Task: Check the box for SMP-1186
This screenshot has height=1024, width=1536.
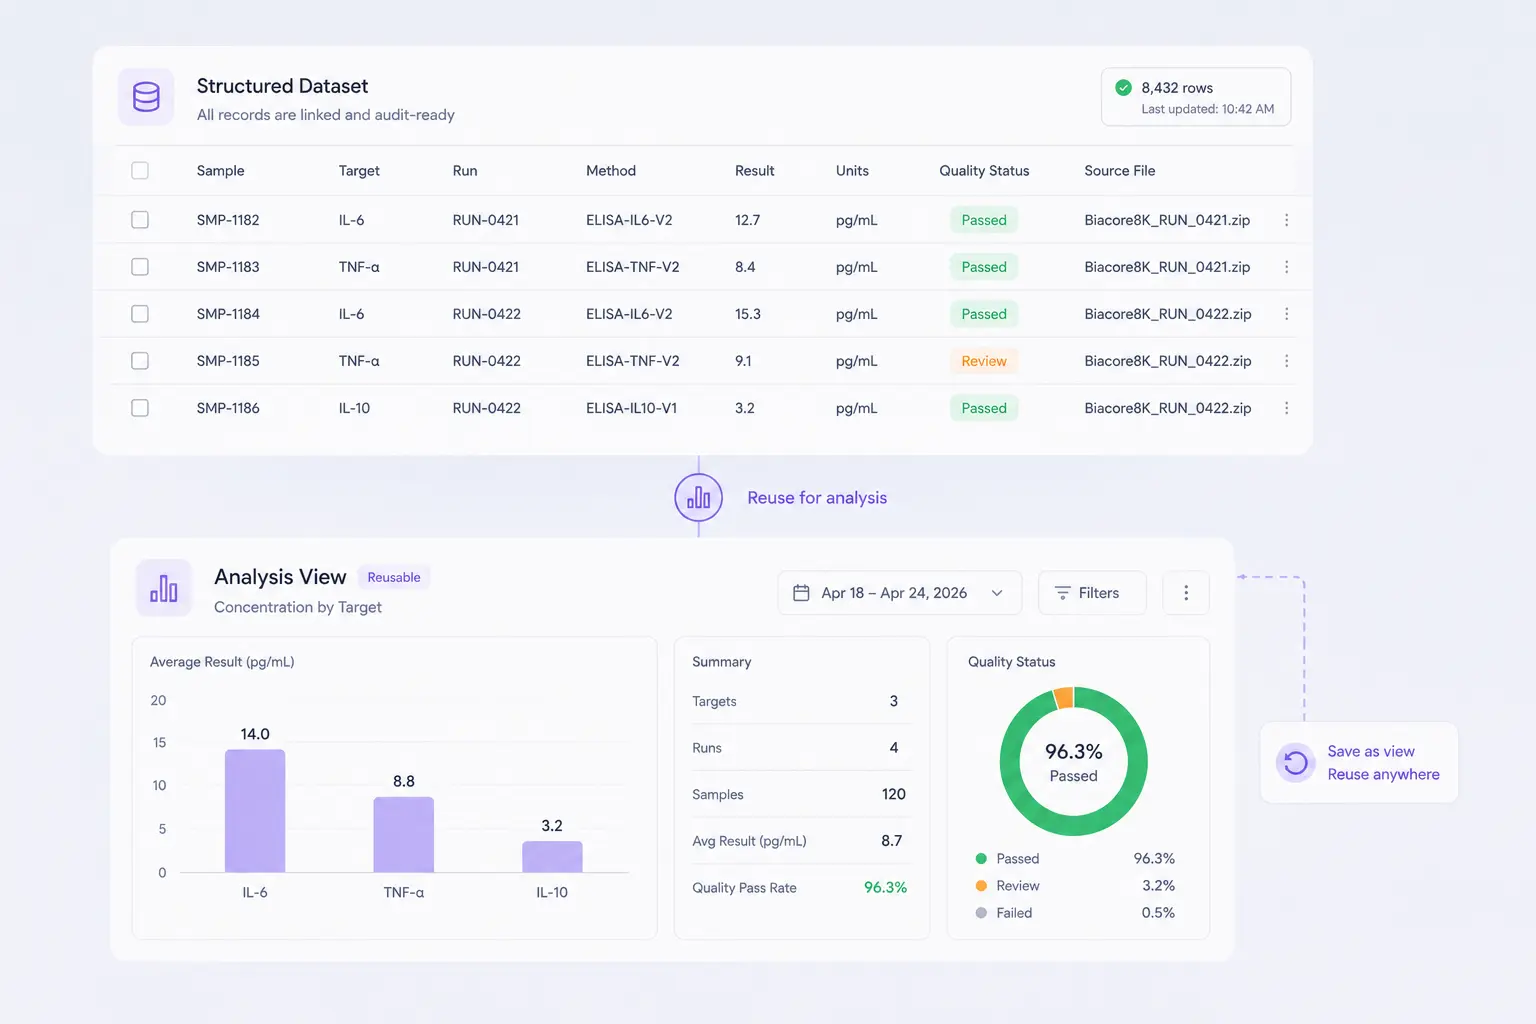Action: tap(140, 408)
